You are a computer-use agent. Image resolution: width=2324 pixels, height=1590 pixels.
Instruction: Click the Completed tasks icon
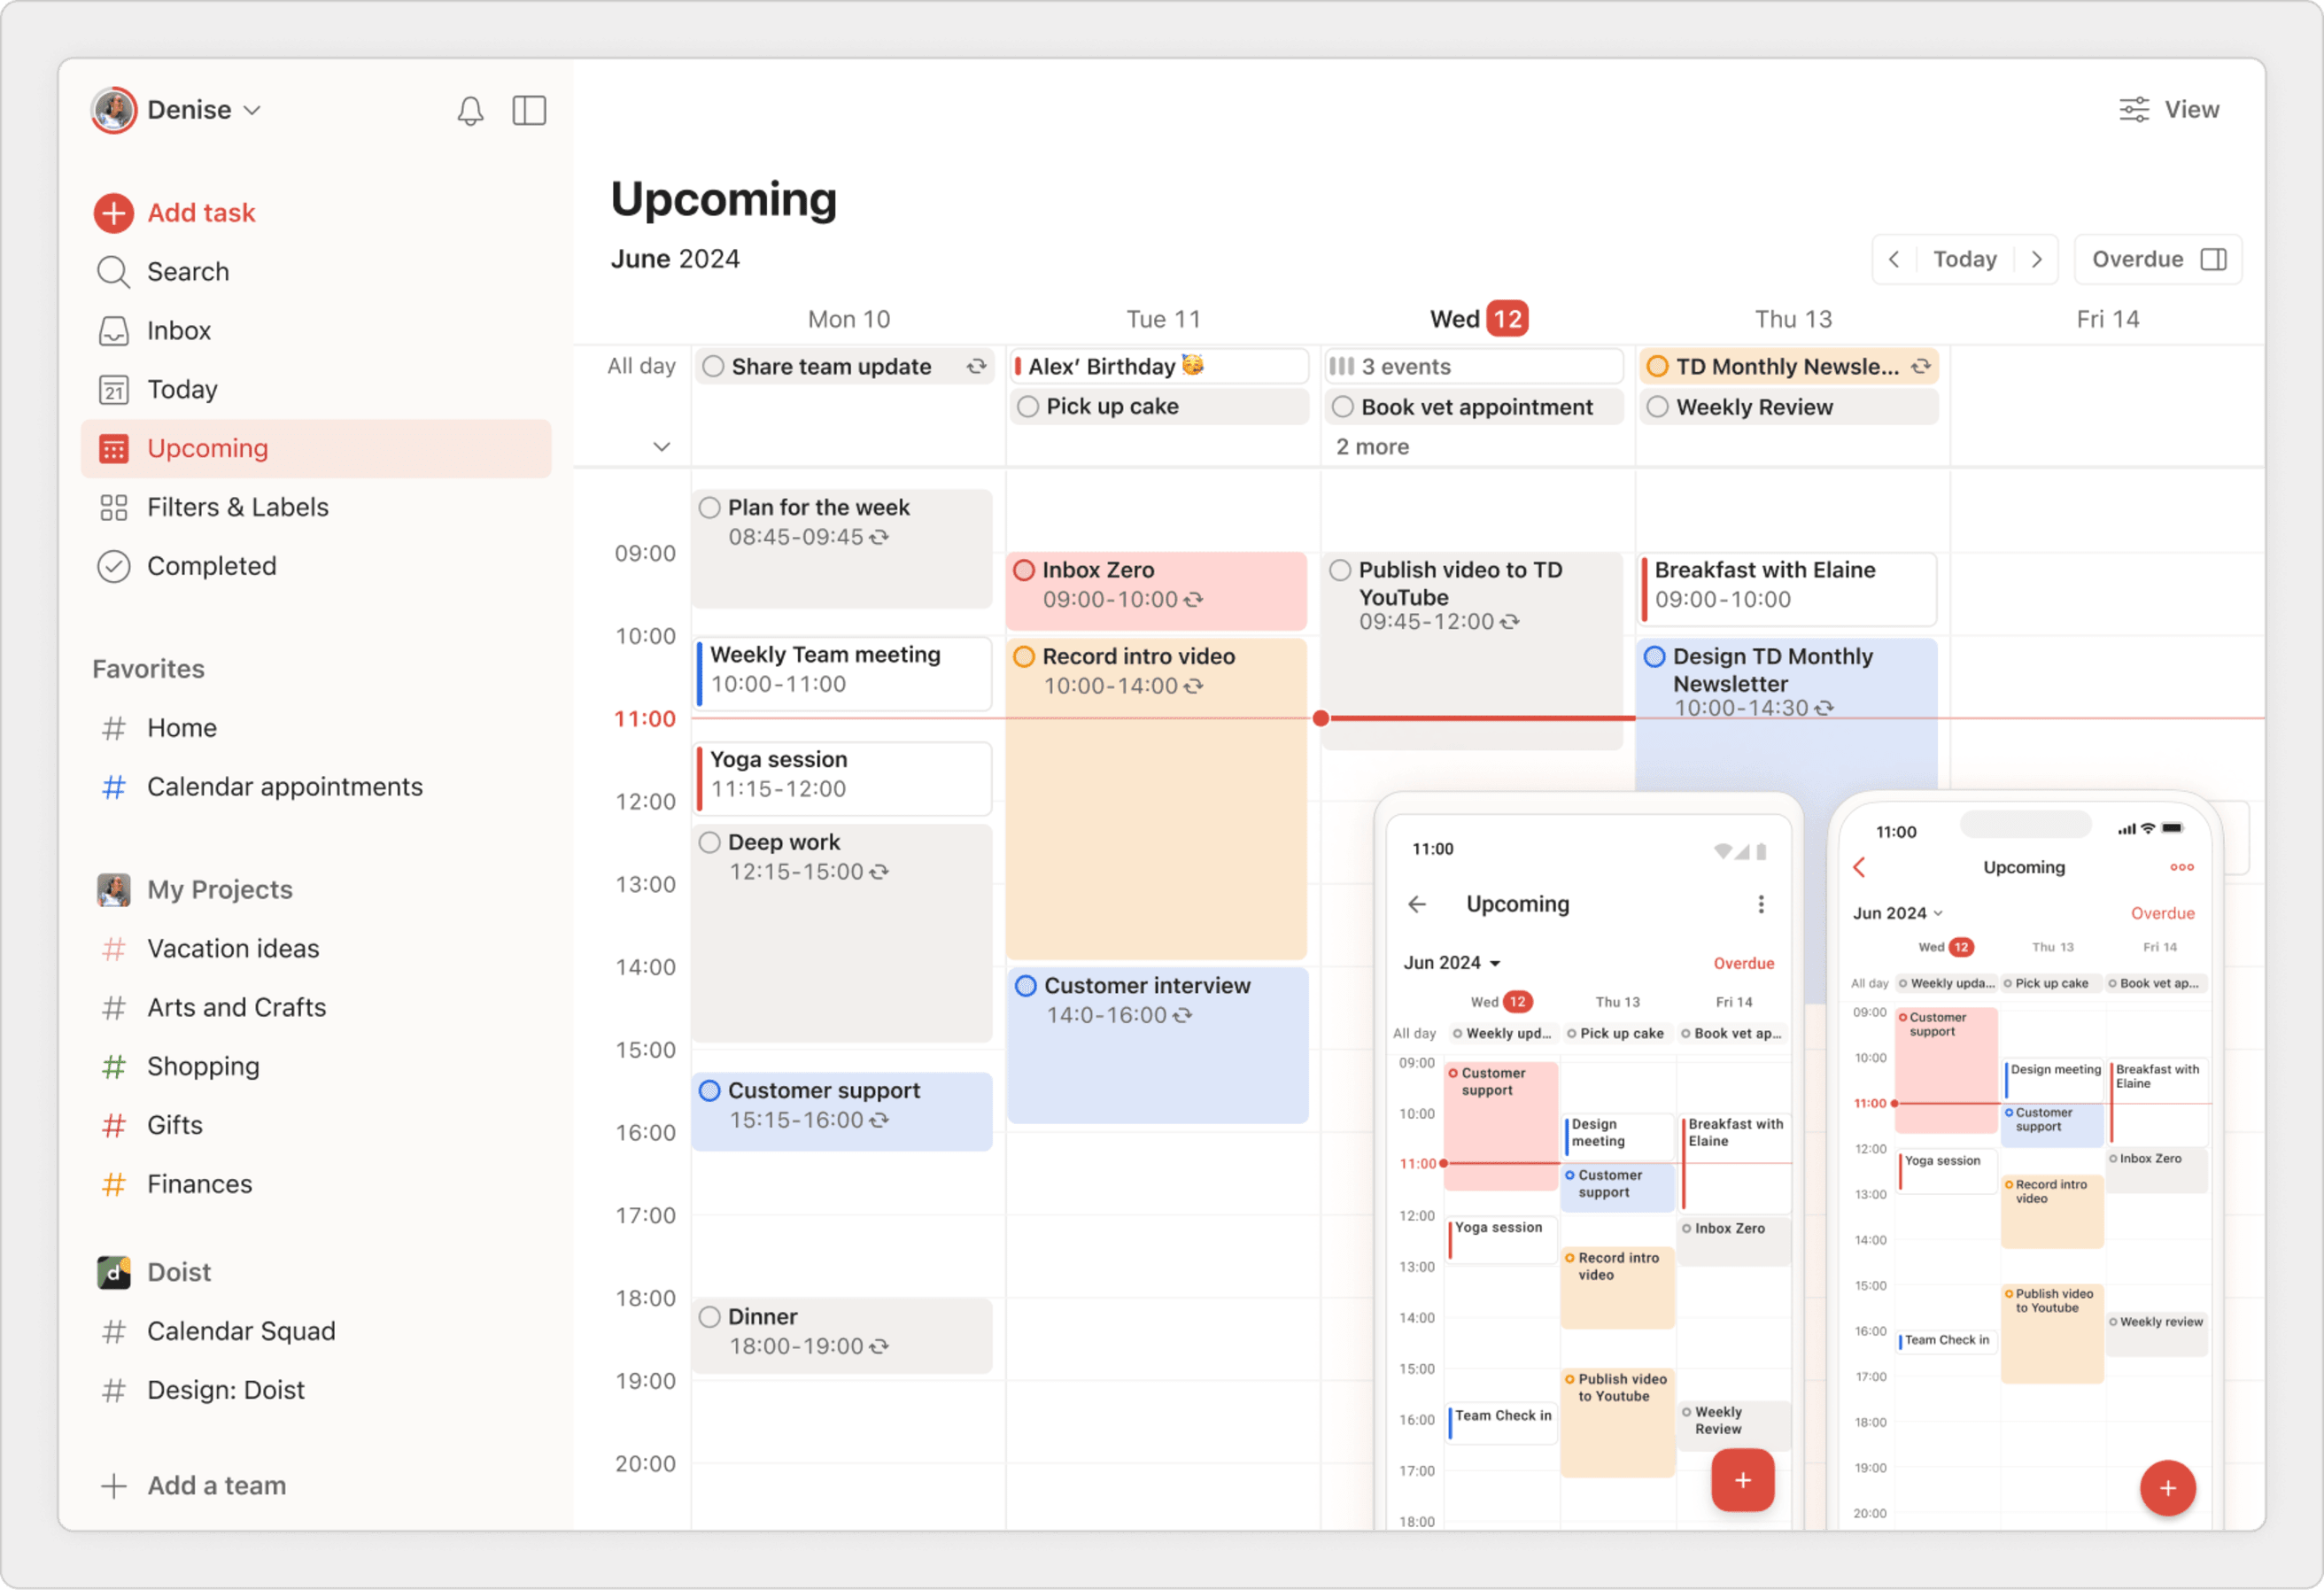click(x=115, y=563)
